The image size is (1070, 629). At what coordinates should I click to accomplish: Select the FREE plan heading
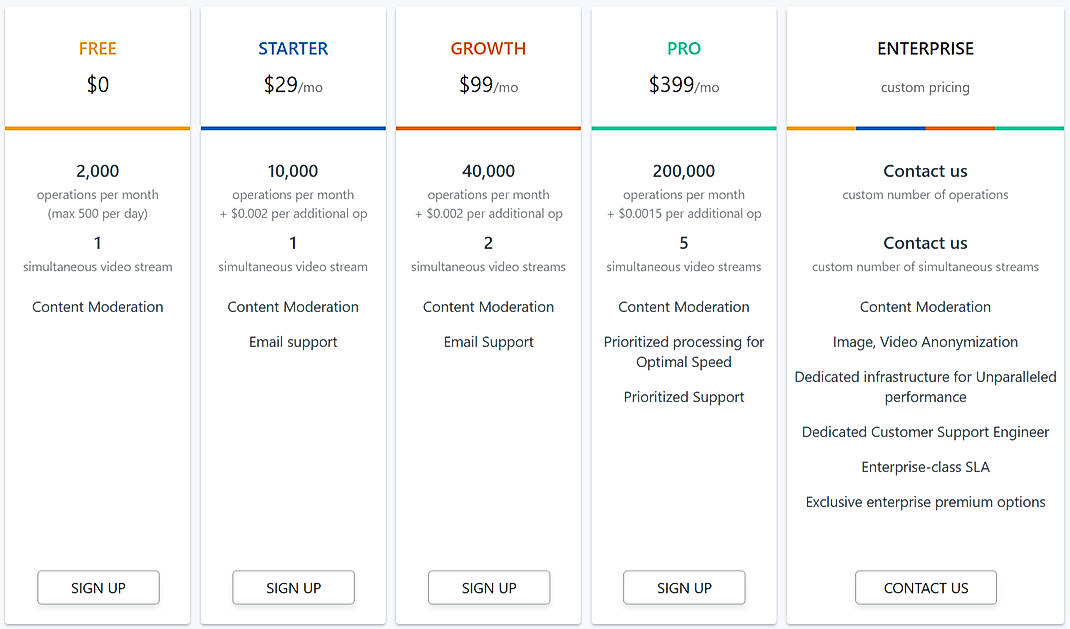pyautogui.click(x=98, y=48)
